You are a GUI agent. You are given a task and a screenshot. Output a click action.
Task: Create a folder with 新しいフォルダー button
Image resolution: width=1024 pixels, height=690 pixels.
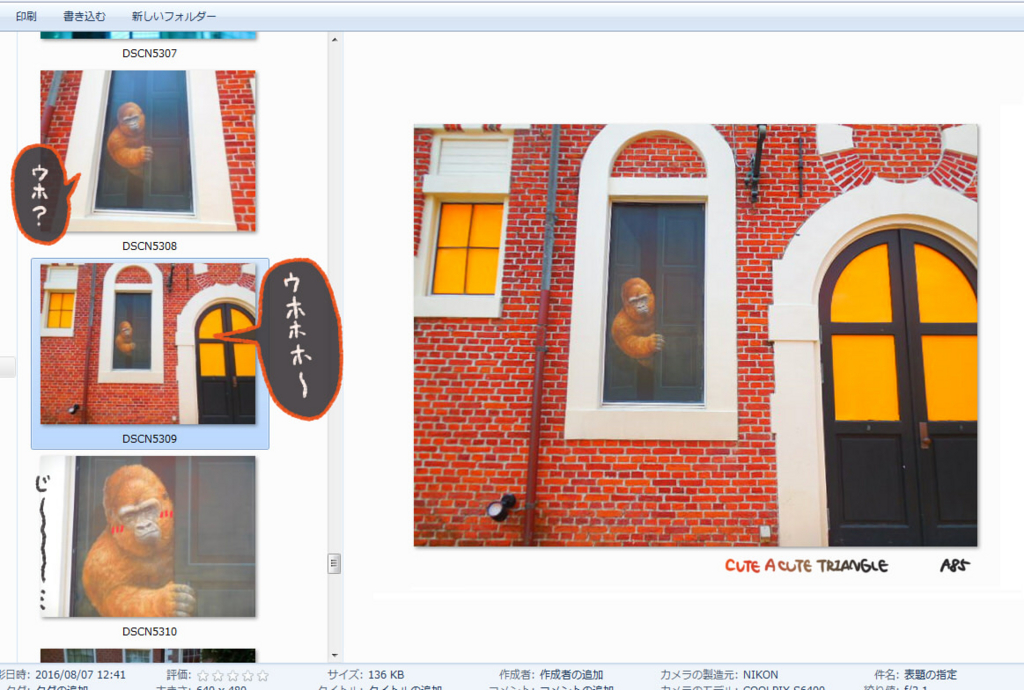[x=174, y=16]
